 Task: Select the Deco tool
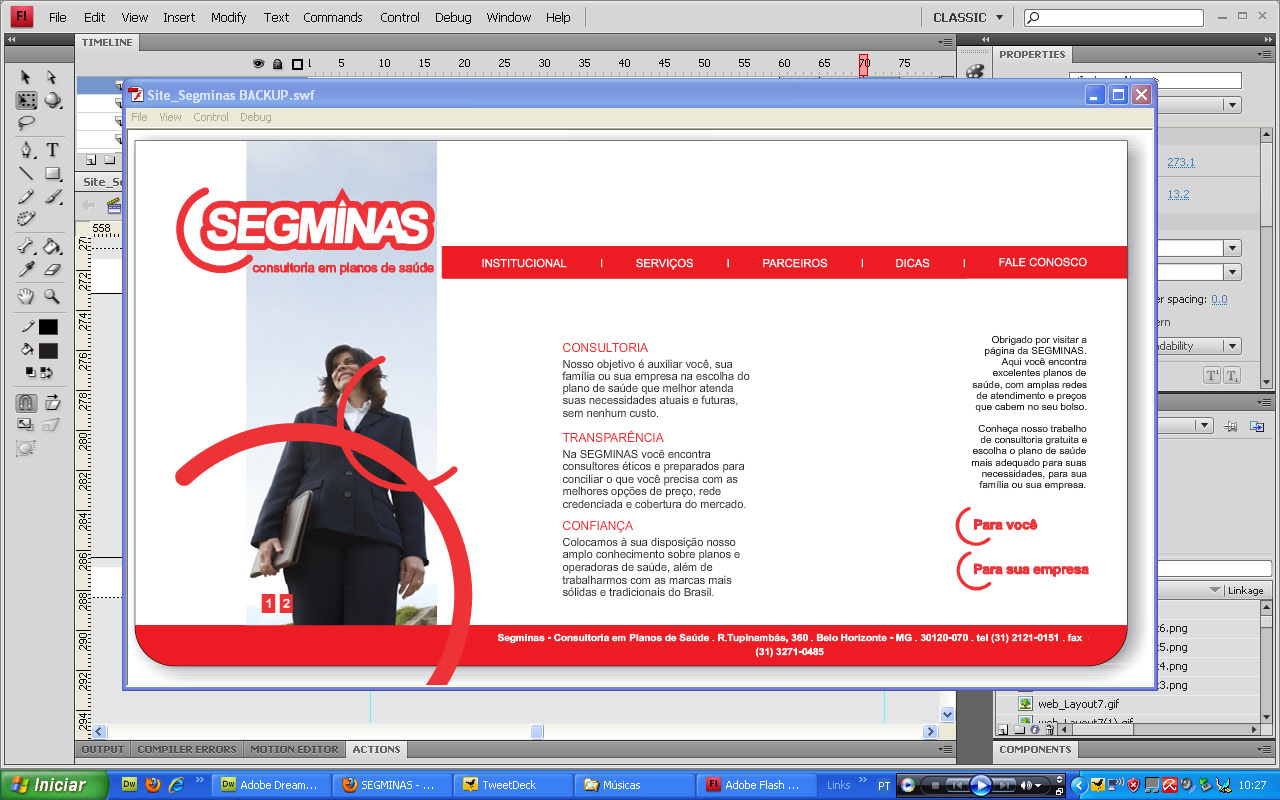[26, 219]
